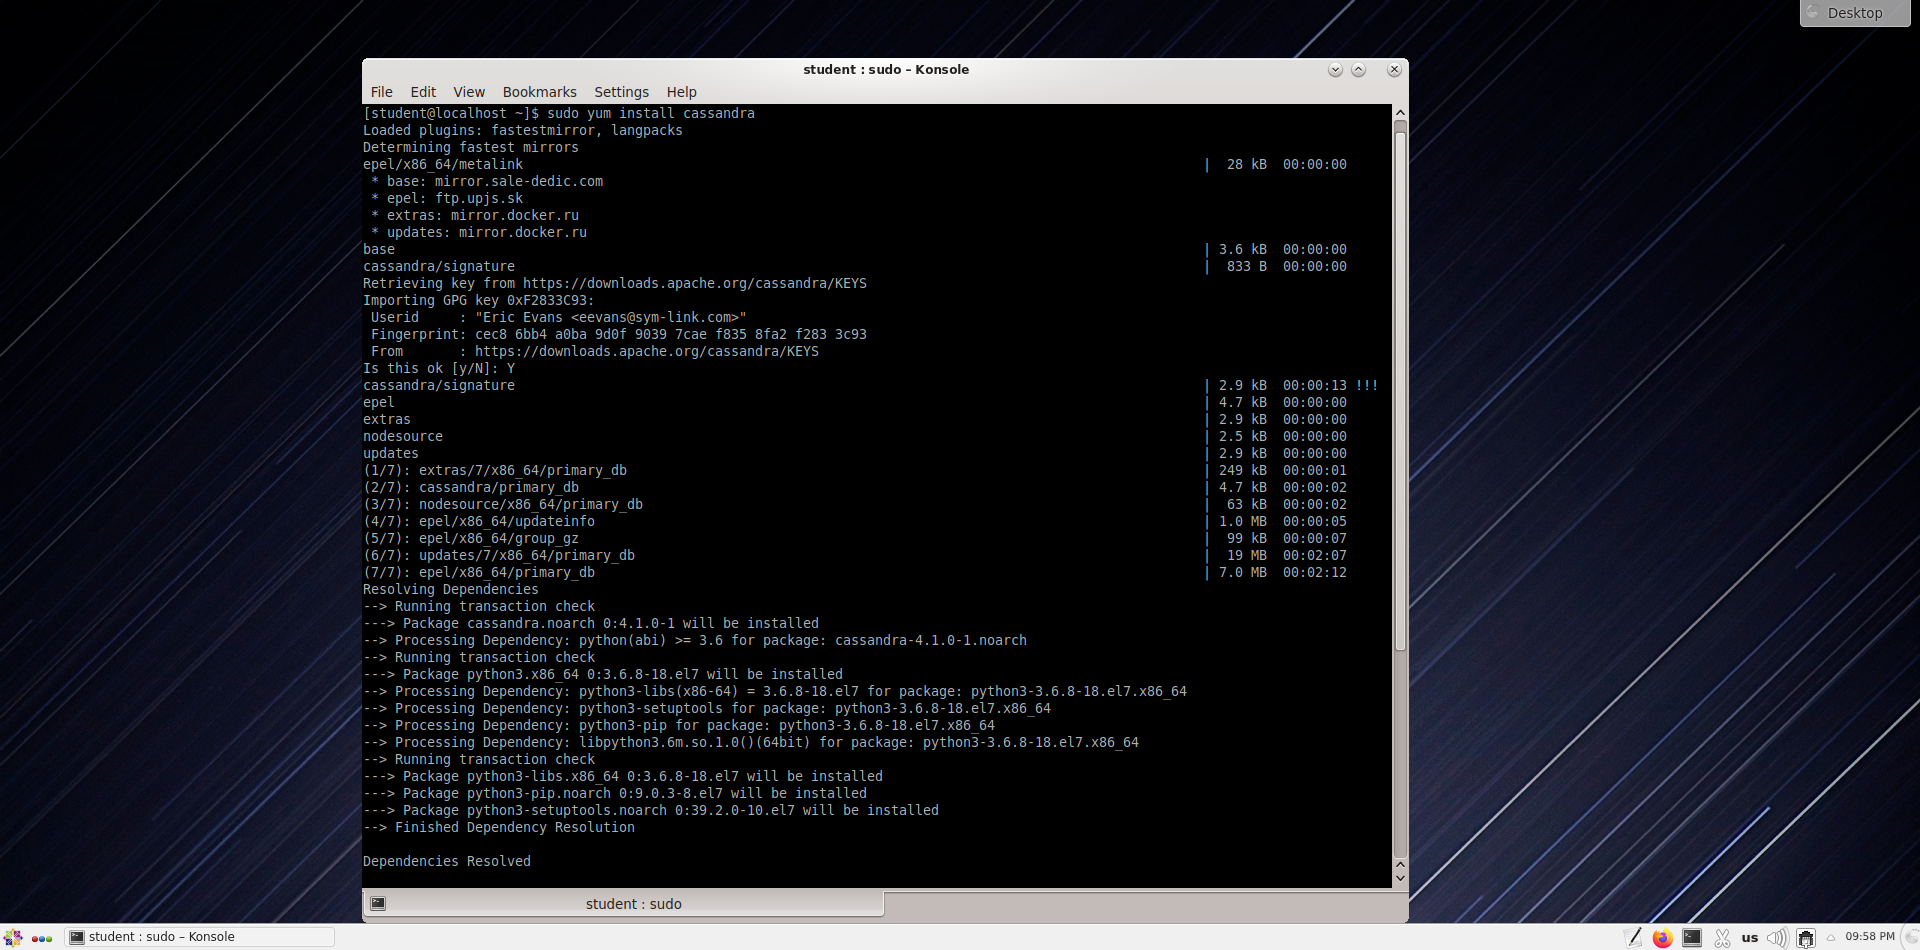
Task: Click the 09:58 PM clock
Action: [1870, 937]
